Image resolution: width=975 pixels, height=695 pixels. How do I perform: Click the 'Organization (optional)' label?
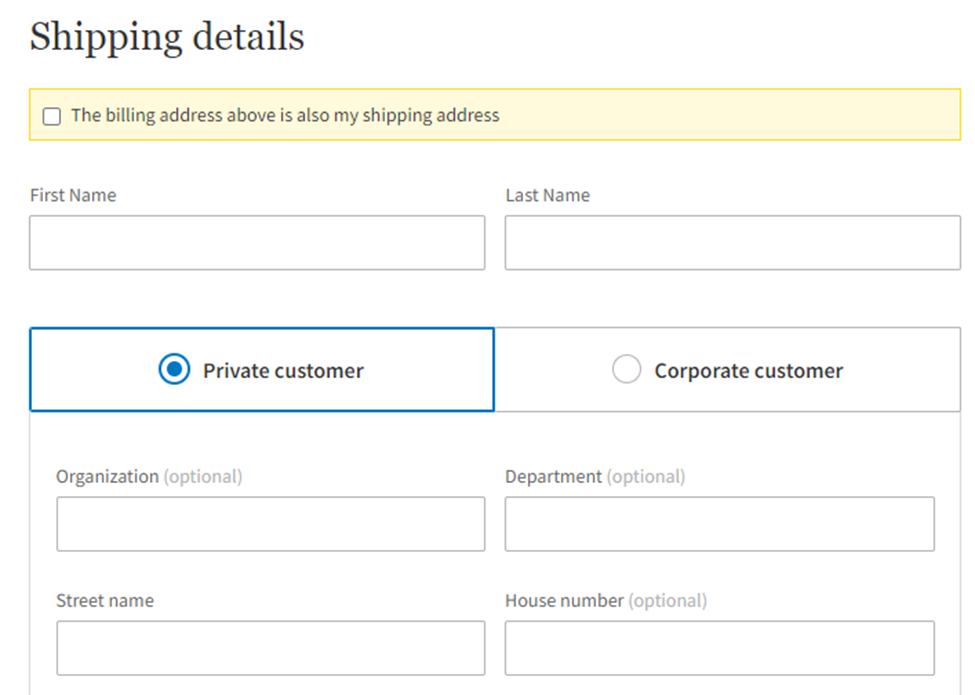[149, 477]
